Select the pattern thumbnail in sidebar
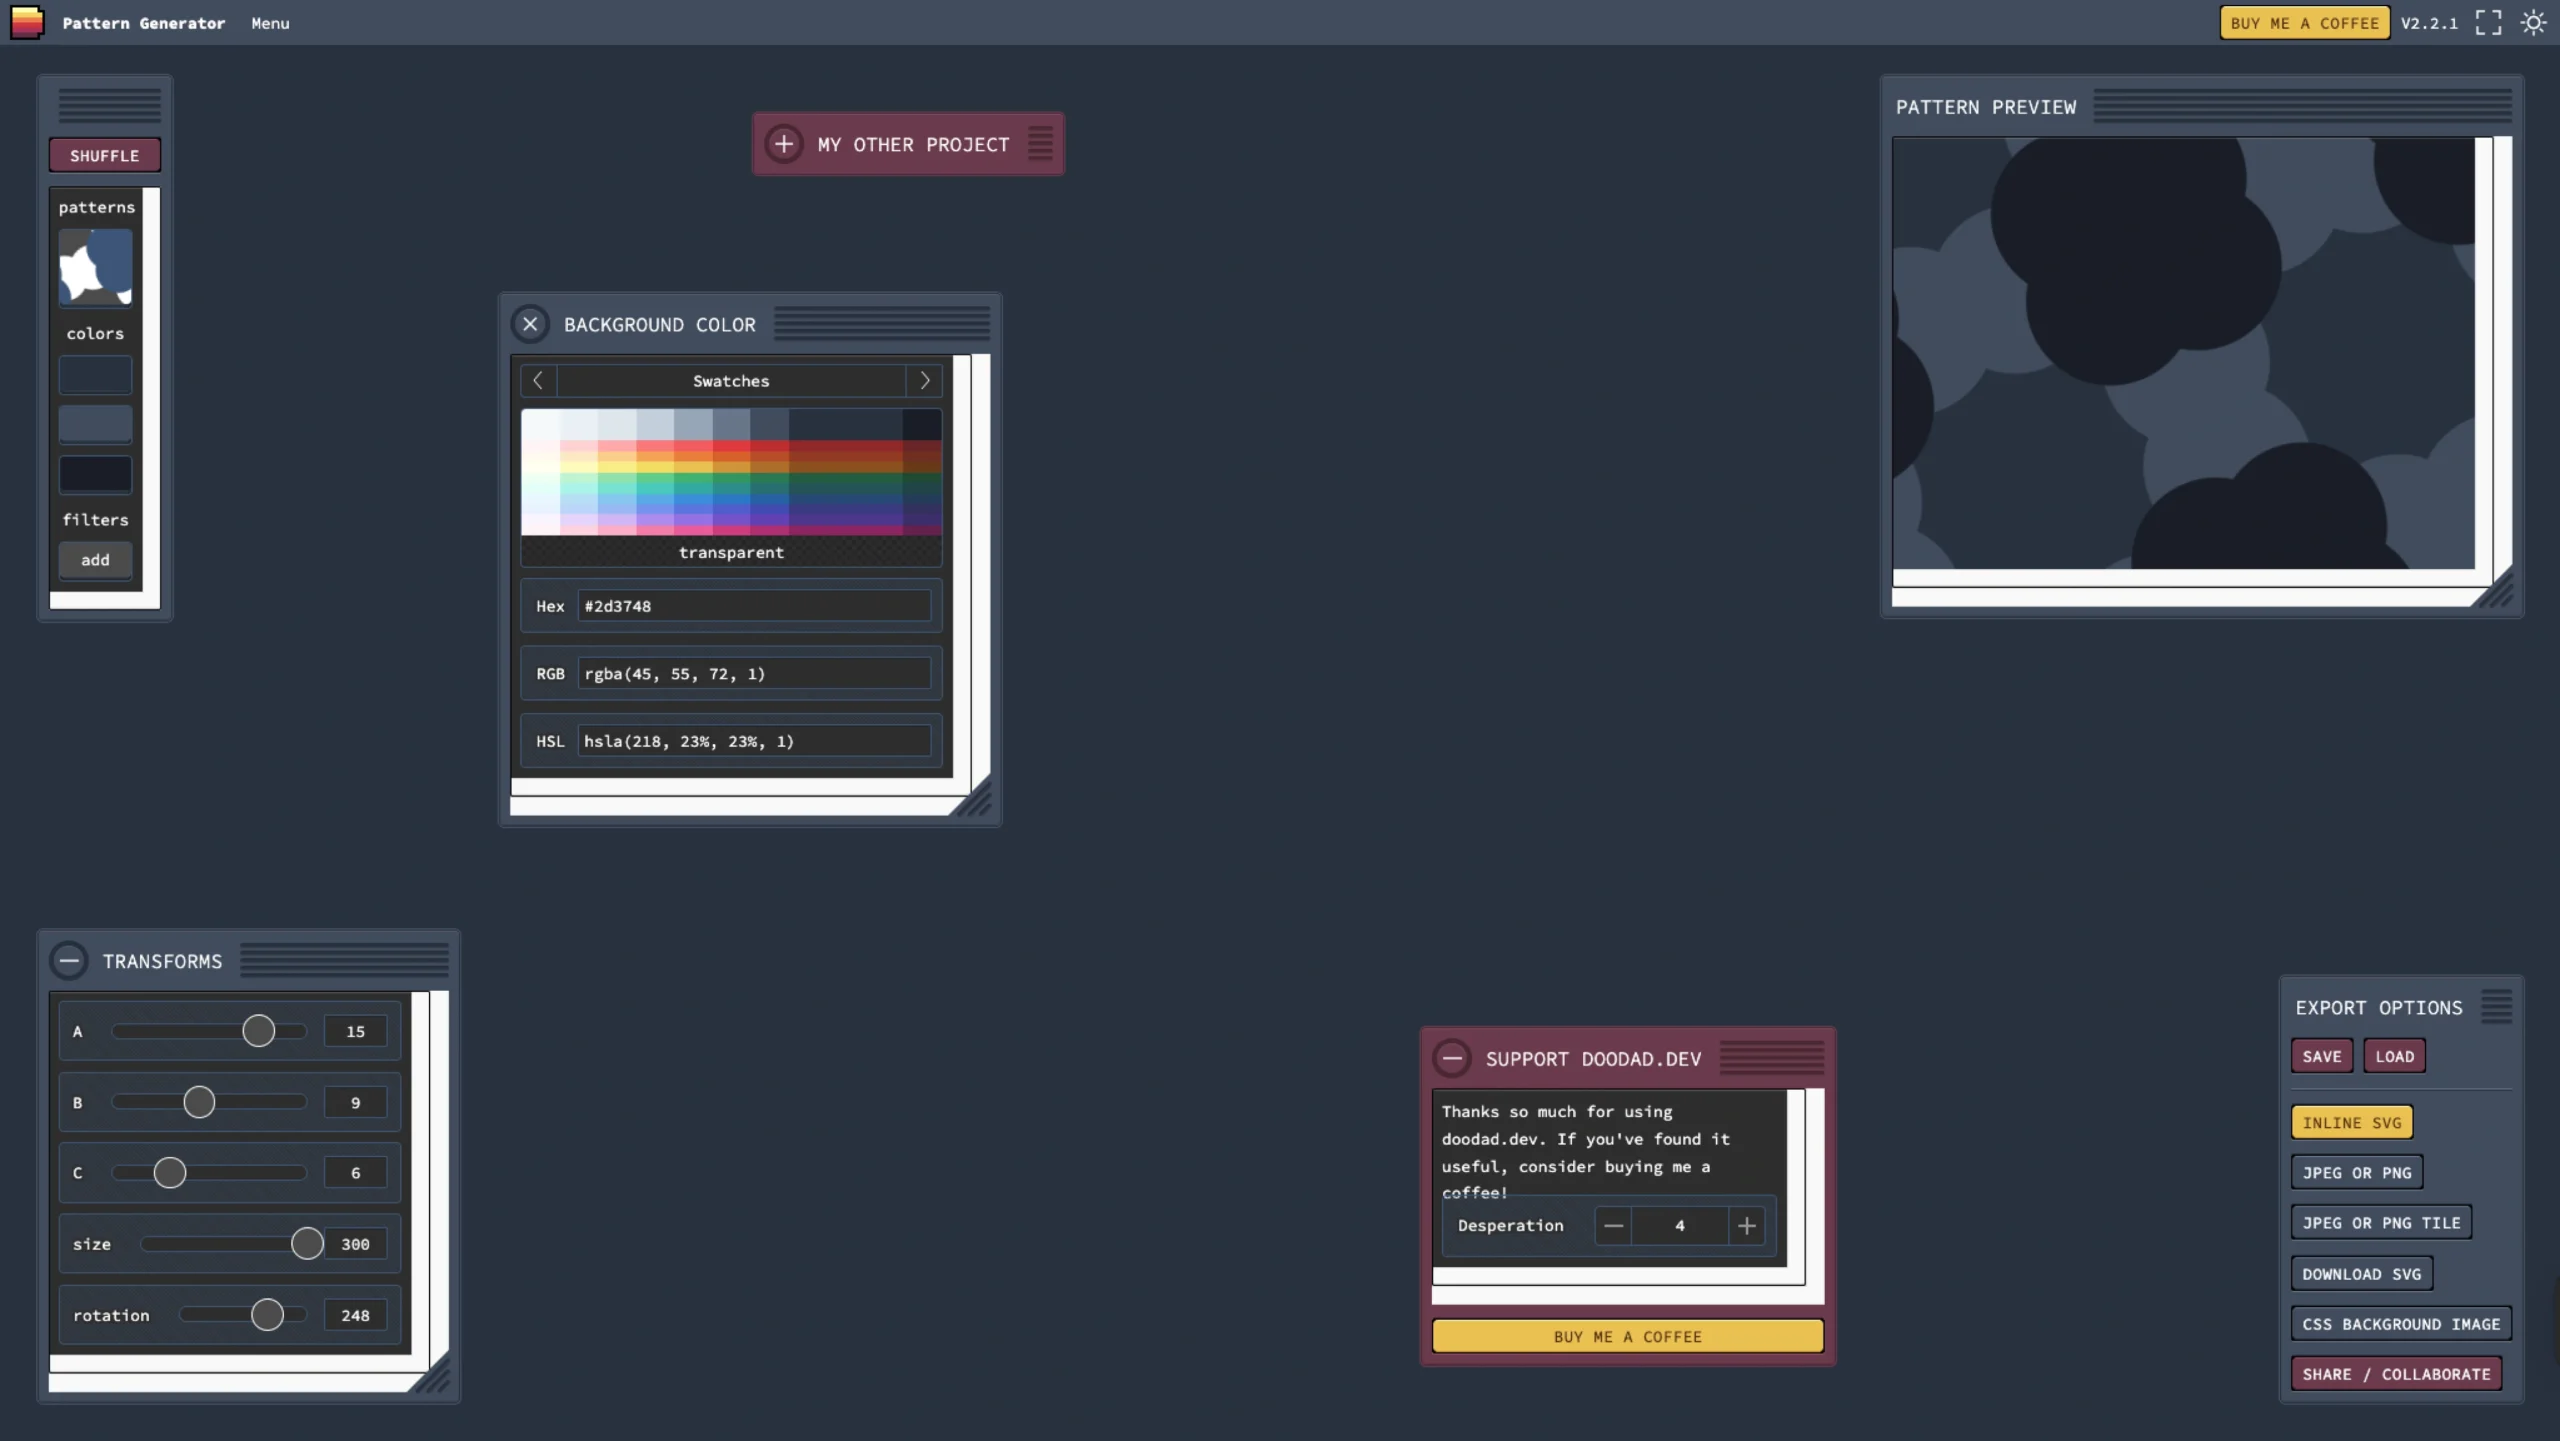Screen dimensions: 2560x1441 coord(95,267)
